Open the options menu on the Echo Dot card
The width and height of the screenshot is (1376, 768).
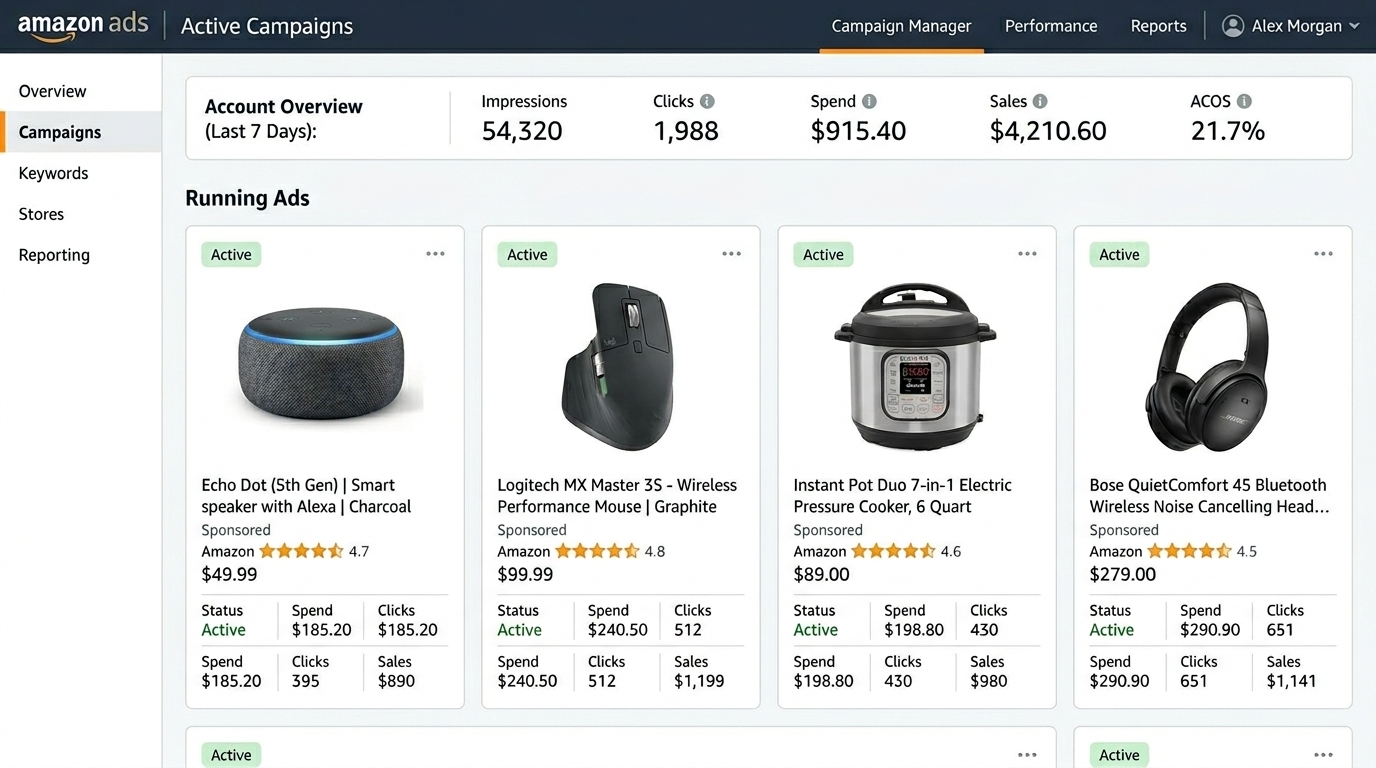click(435, 254)
